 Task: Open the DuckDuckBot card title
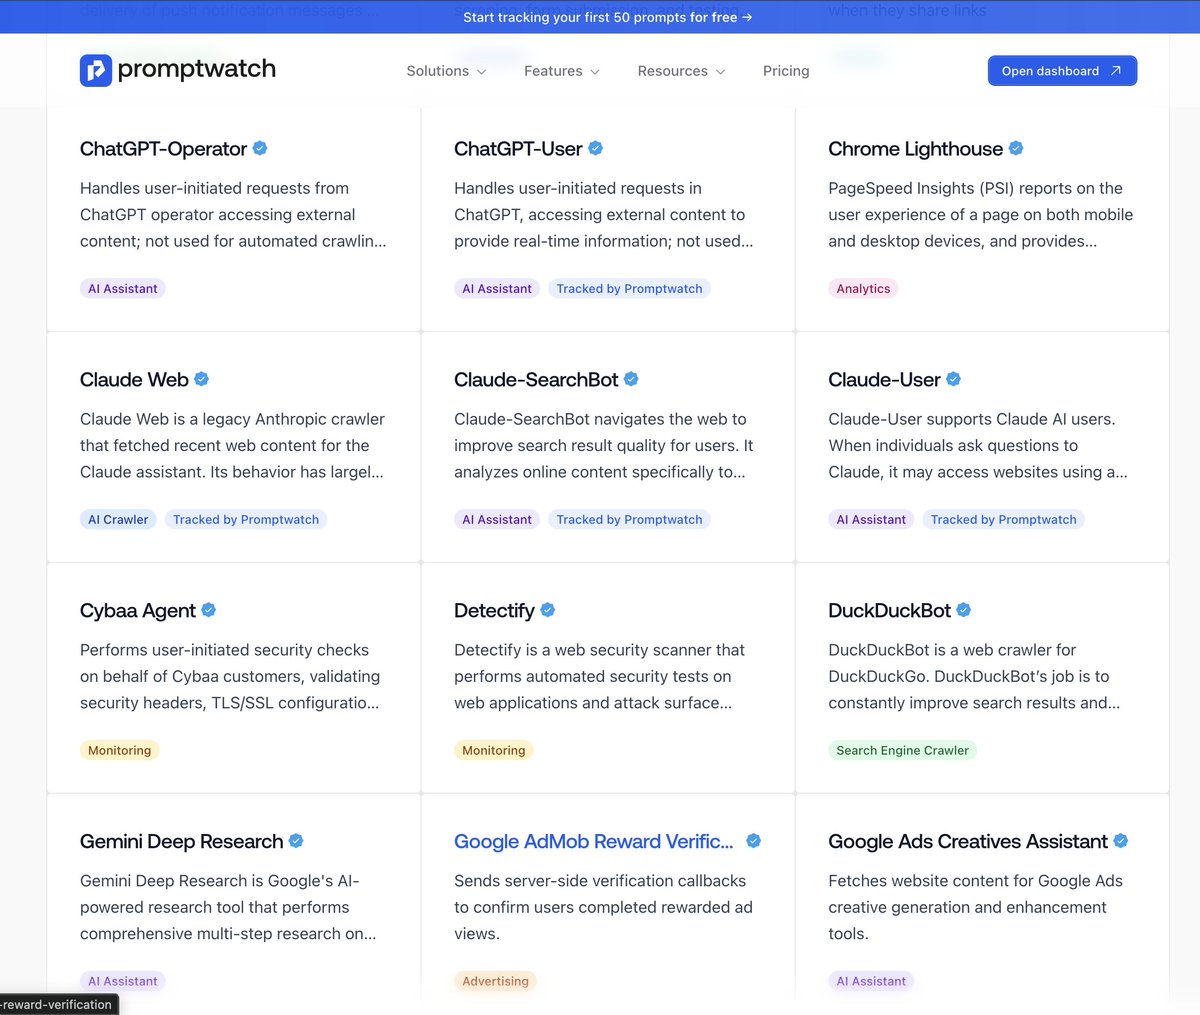point(890,611)
